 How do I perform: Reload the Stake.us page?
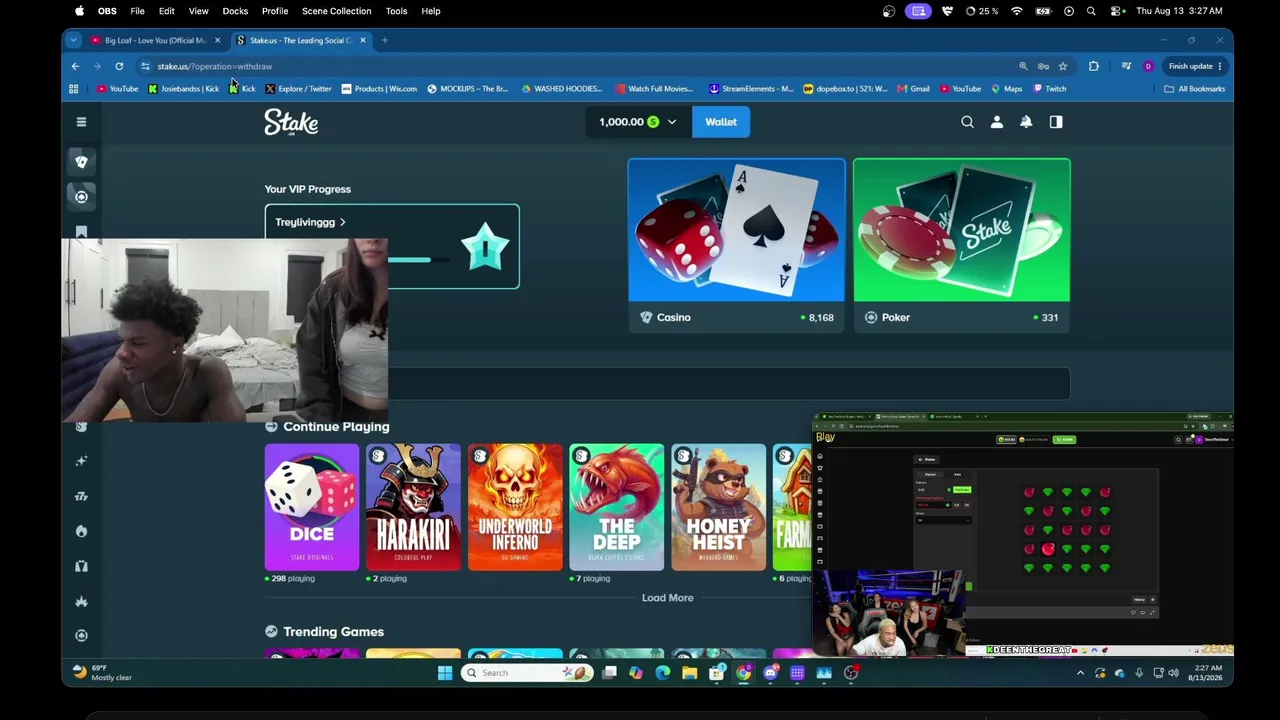pos(119,66)
